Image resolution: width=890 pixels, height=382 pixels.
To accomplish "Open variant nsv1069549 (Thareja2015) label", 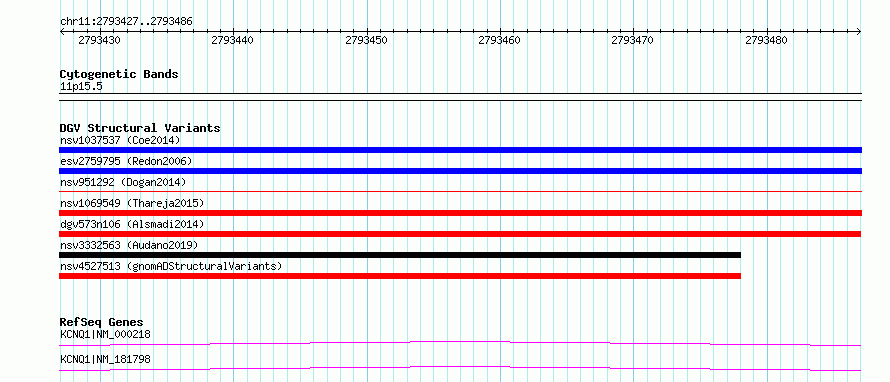I will click(x=132, y=203).
